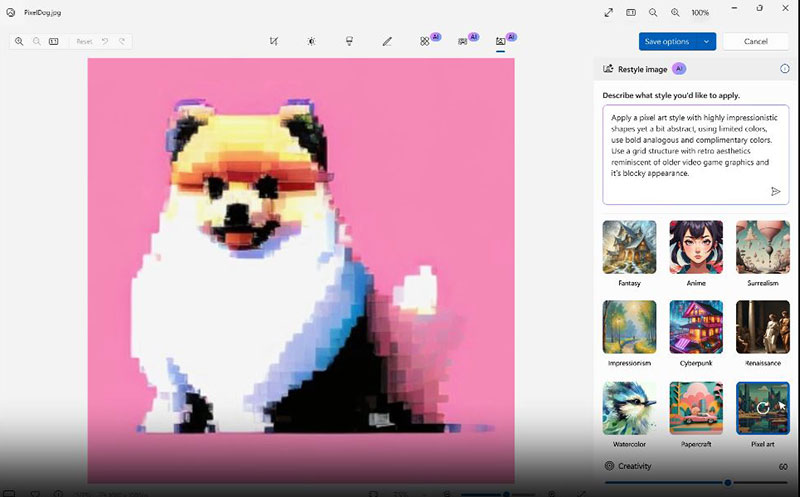This screenshot has height=497, width=800.
Task: Open the AI Background tool
Action: point(463,41)
